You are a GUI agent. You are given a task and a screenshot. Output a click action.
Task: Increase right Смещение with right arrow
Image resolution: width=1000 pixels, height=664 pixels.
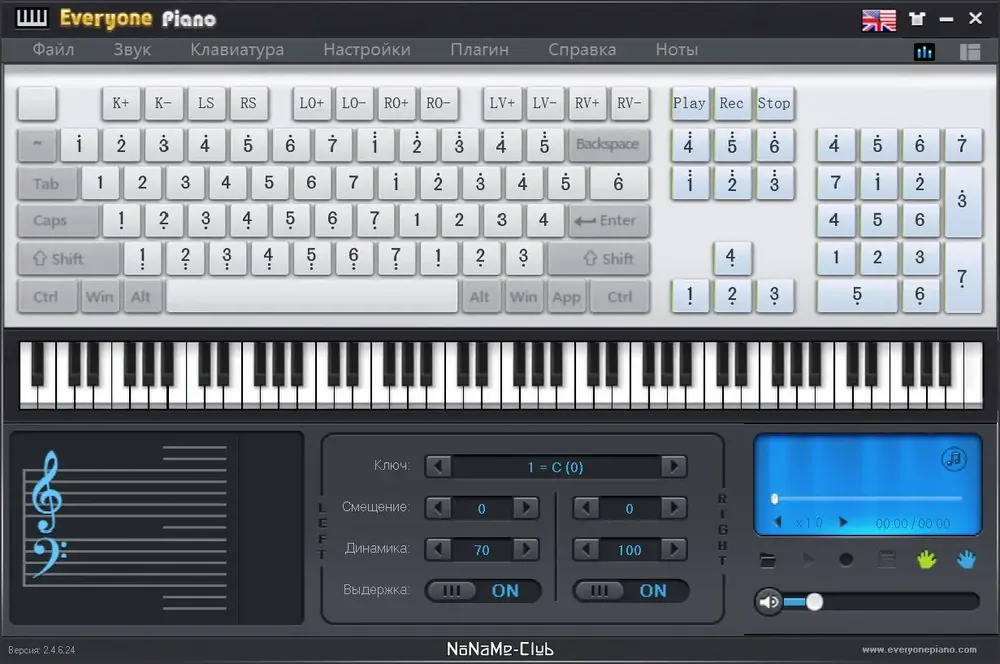pyautogui.click(x=674, y=509)
